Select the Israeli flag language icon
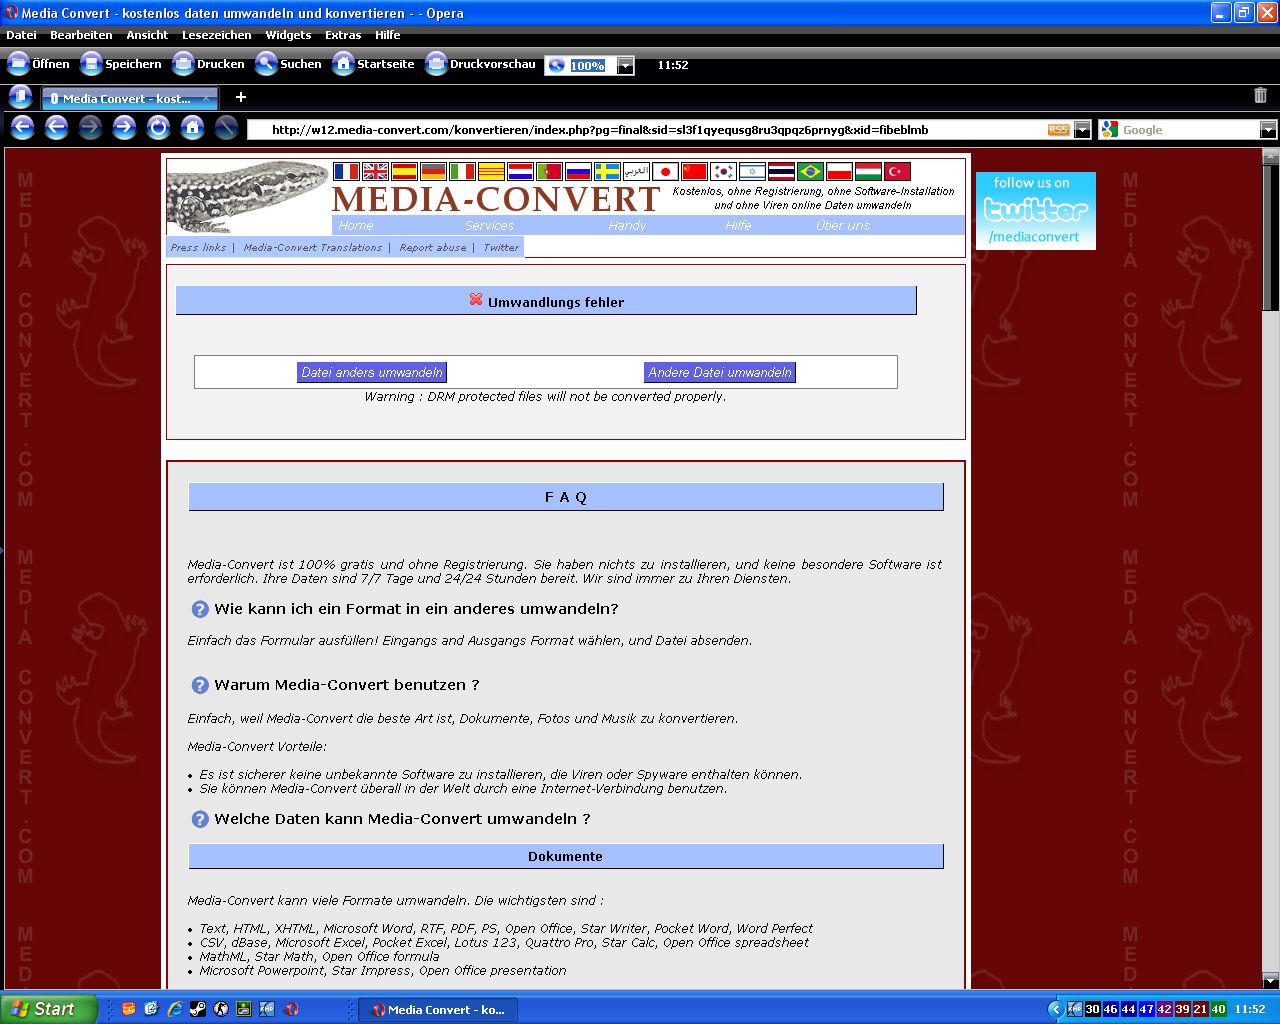This screenshot has width=1280, height=1024. point(752,172)
